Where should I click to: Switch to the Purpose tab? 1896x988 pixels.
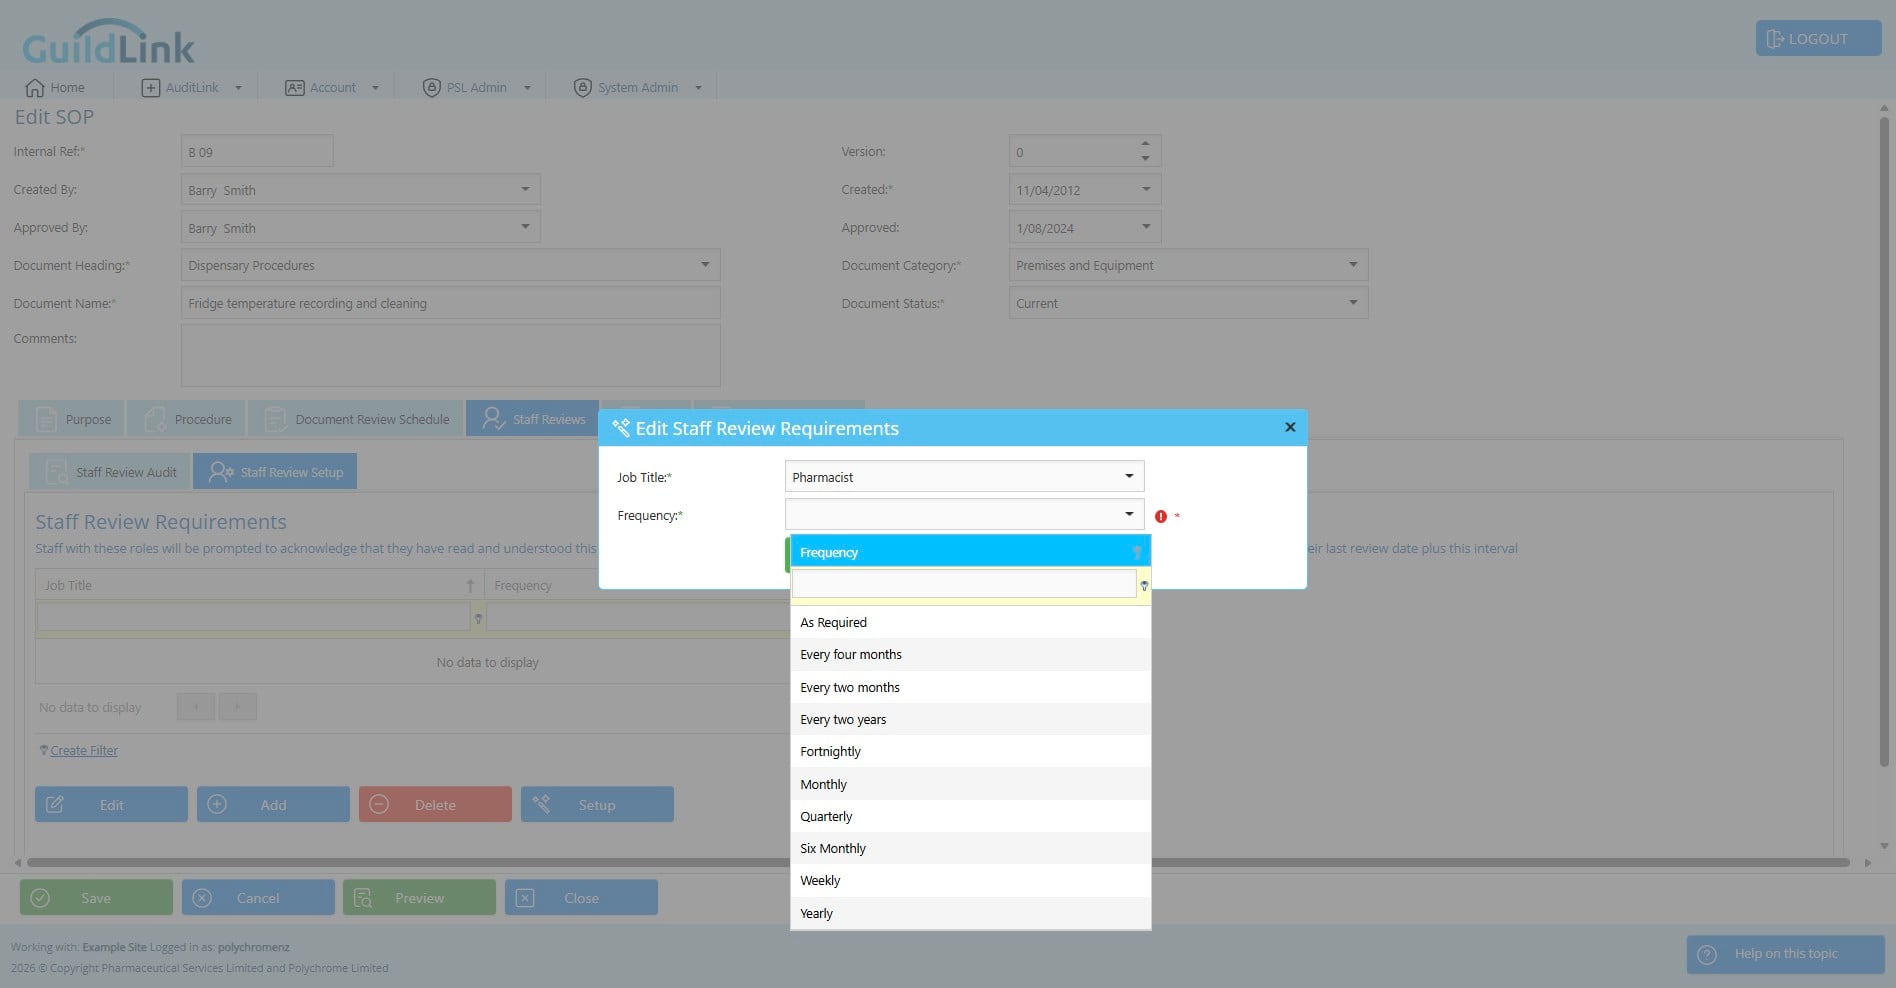pos(72,419)
